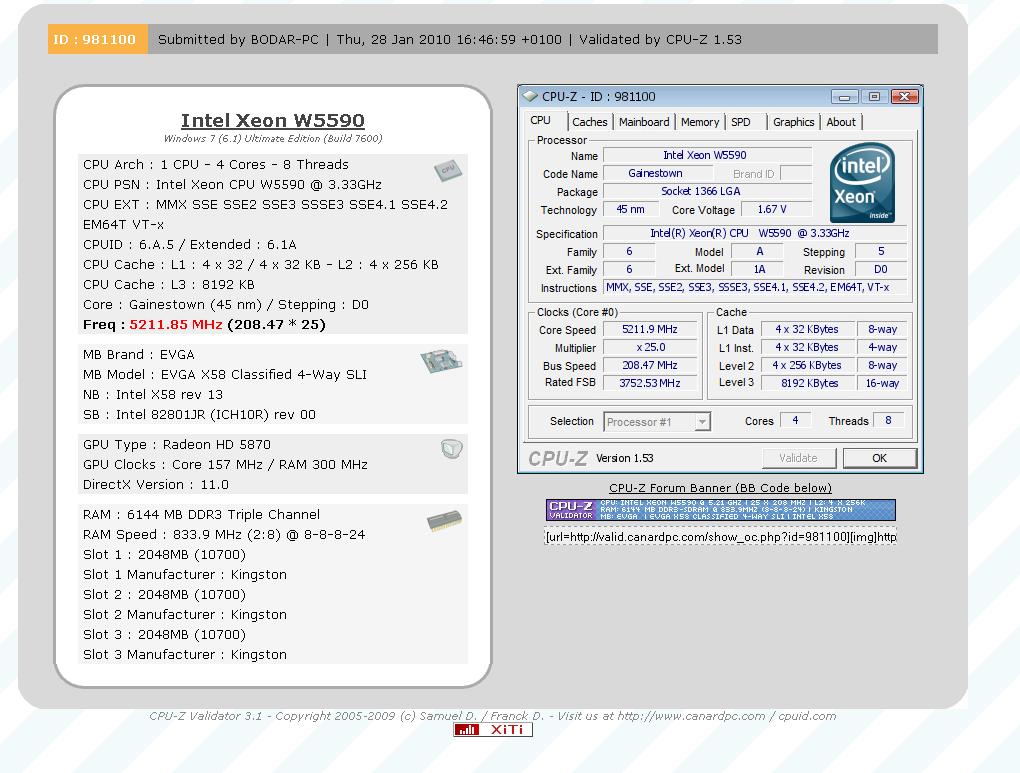Image resolution: width=1020 pixels, height=773 pixels.
Task: Click the Intel Xeon inside logo
Action: pos(862,183)
